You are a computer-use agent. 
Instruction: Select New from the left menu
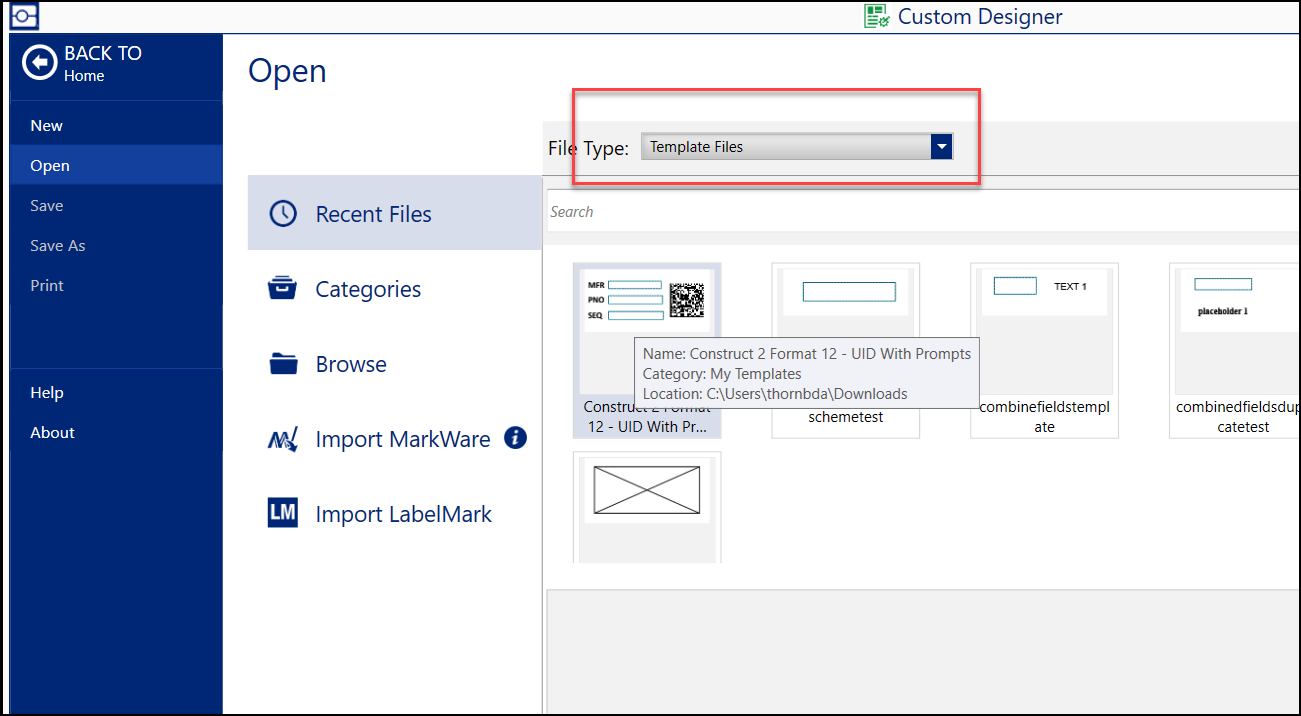click(46, 125)
